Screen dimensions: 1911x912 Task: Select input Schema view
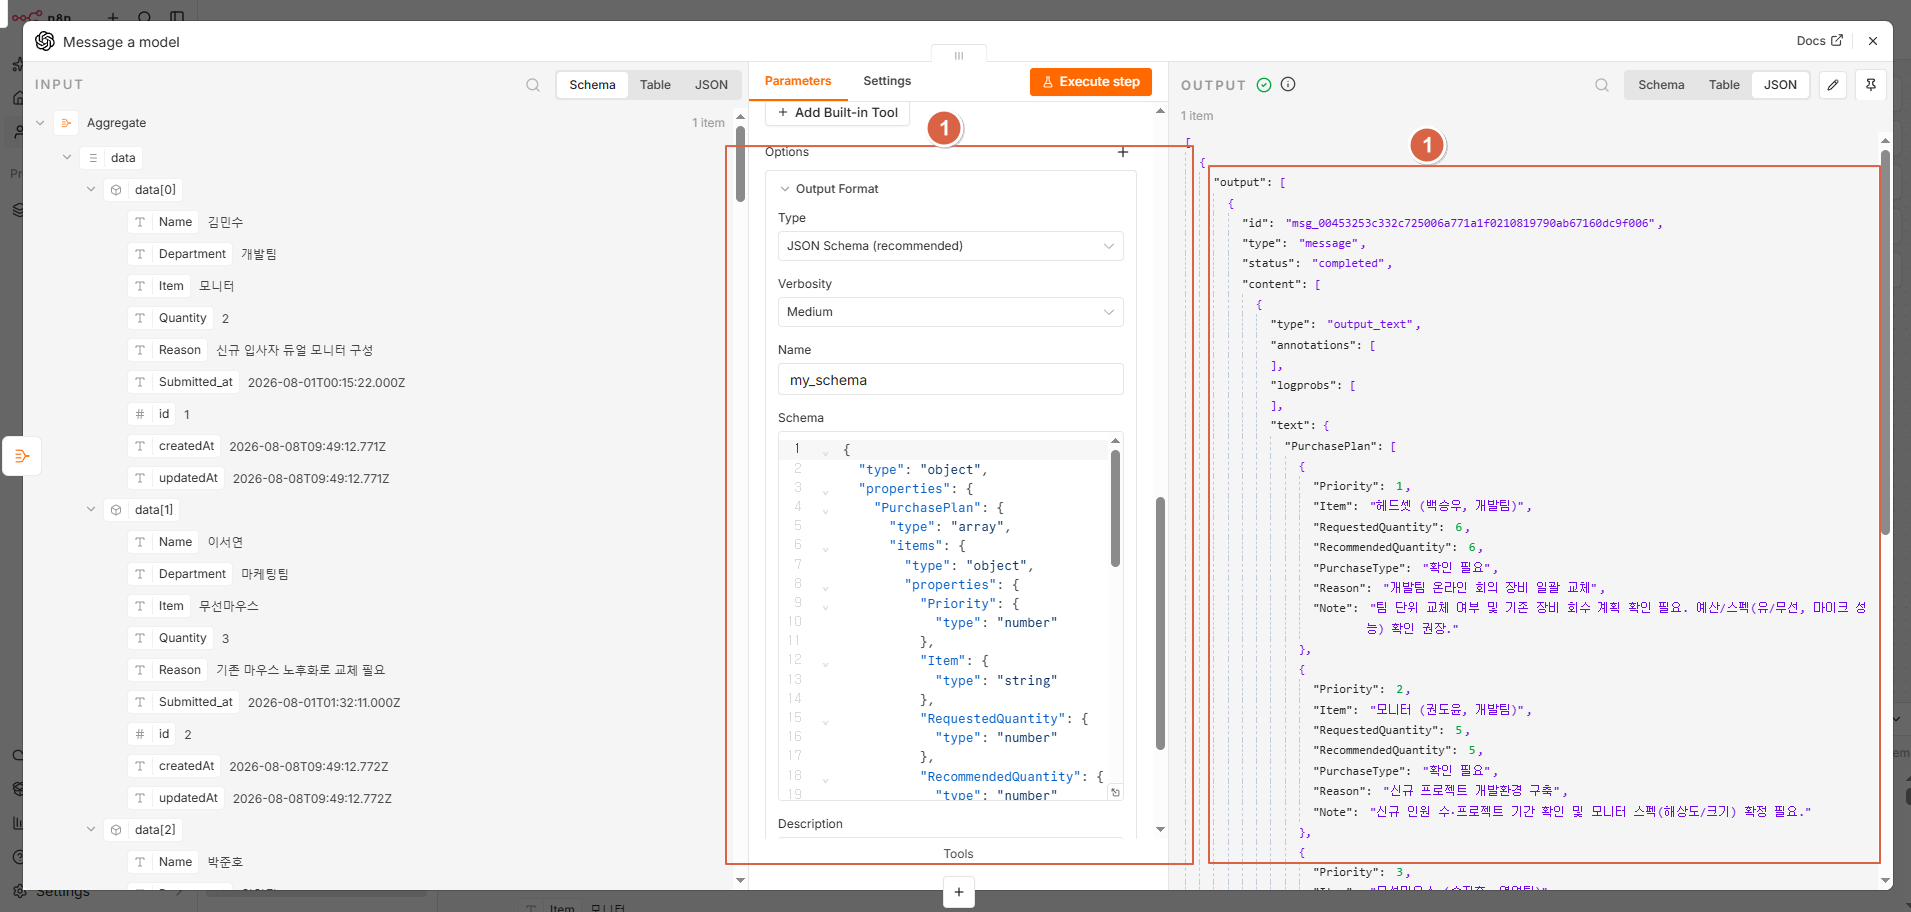(592, 85)
